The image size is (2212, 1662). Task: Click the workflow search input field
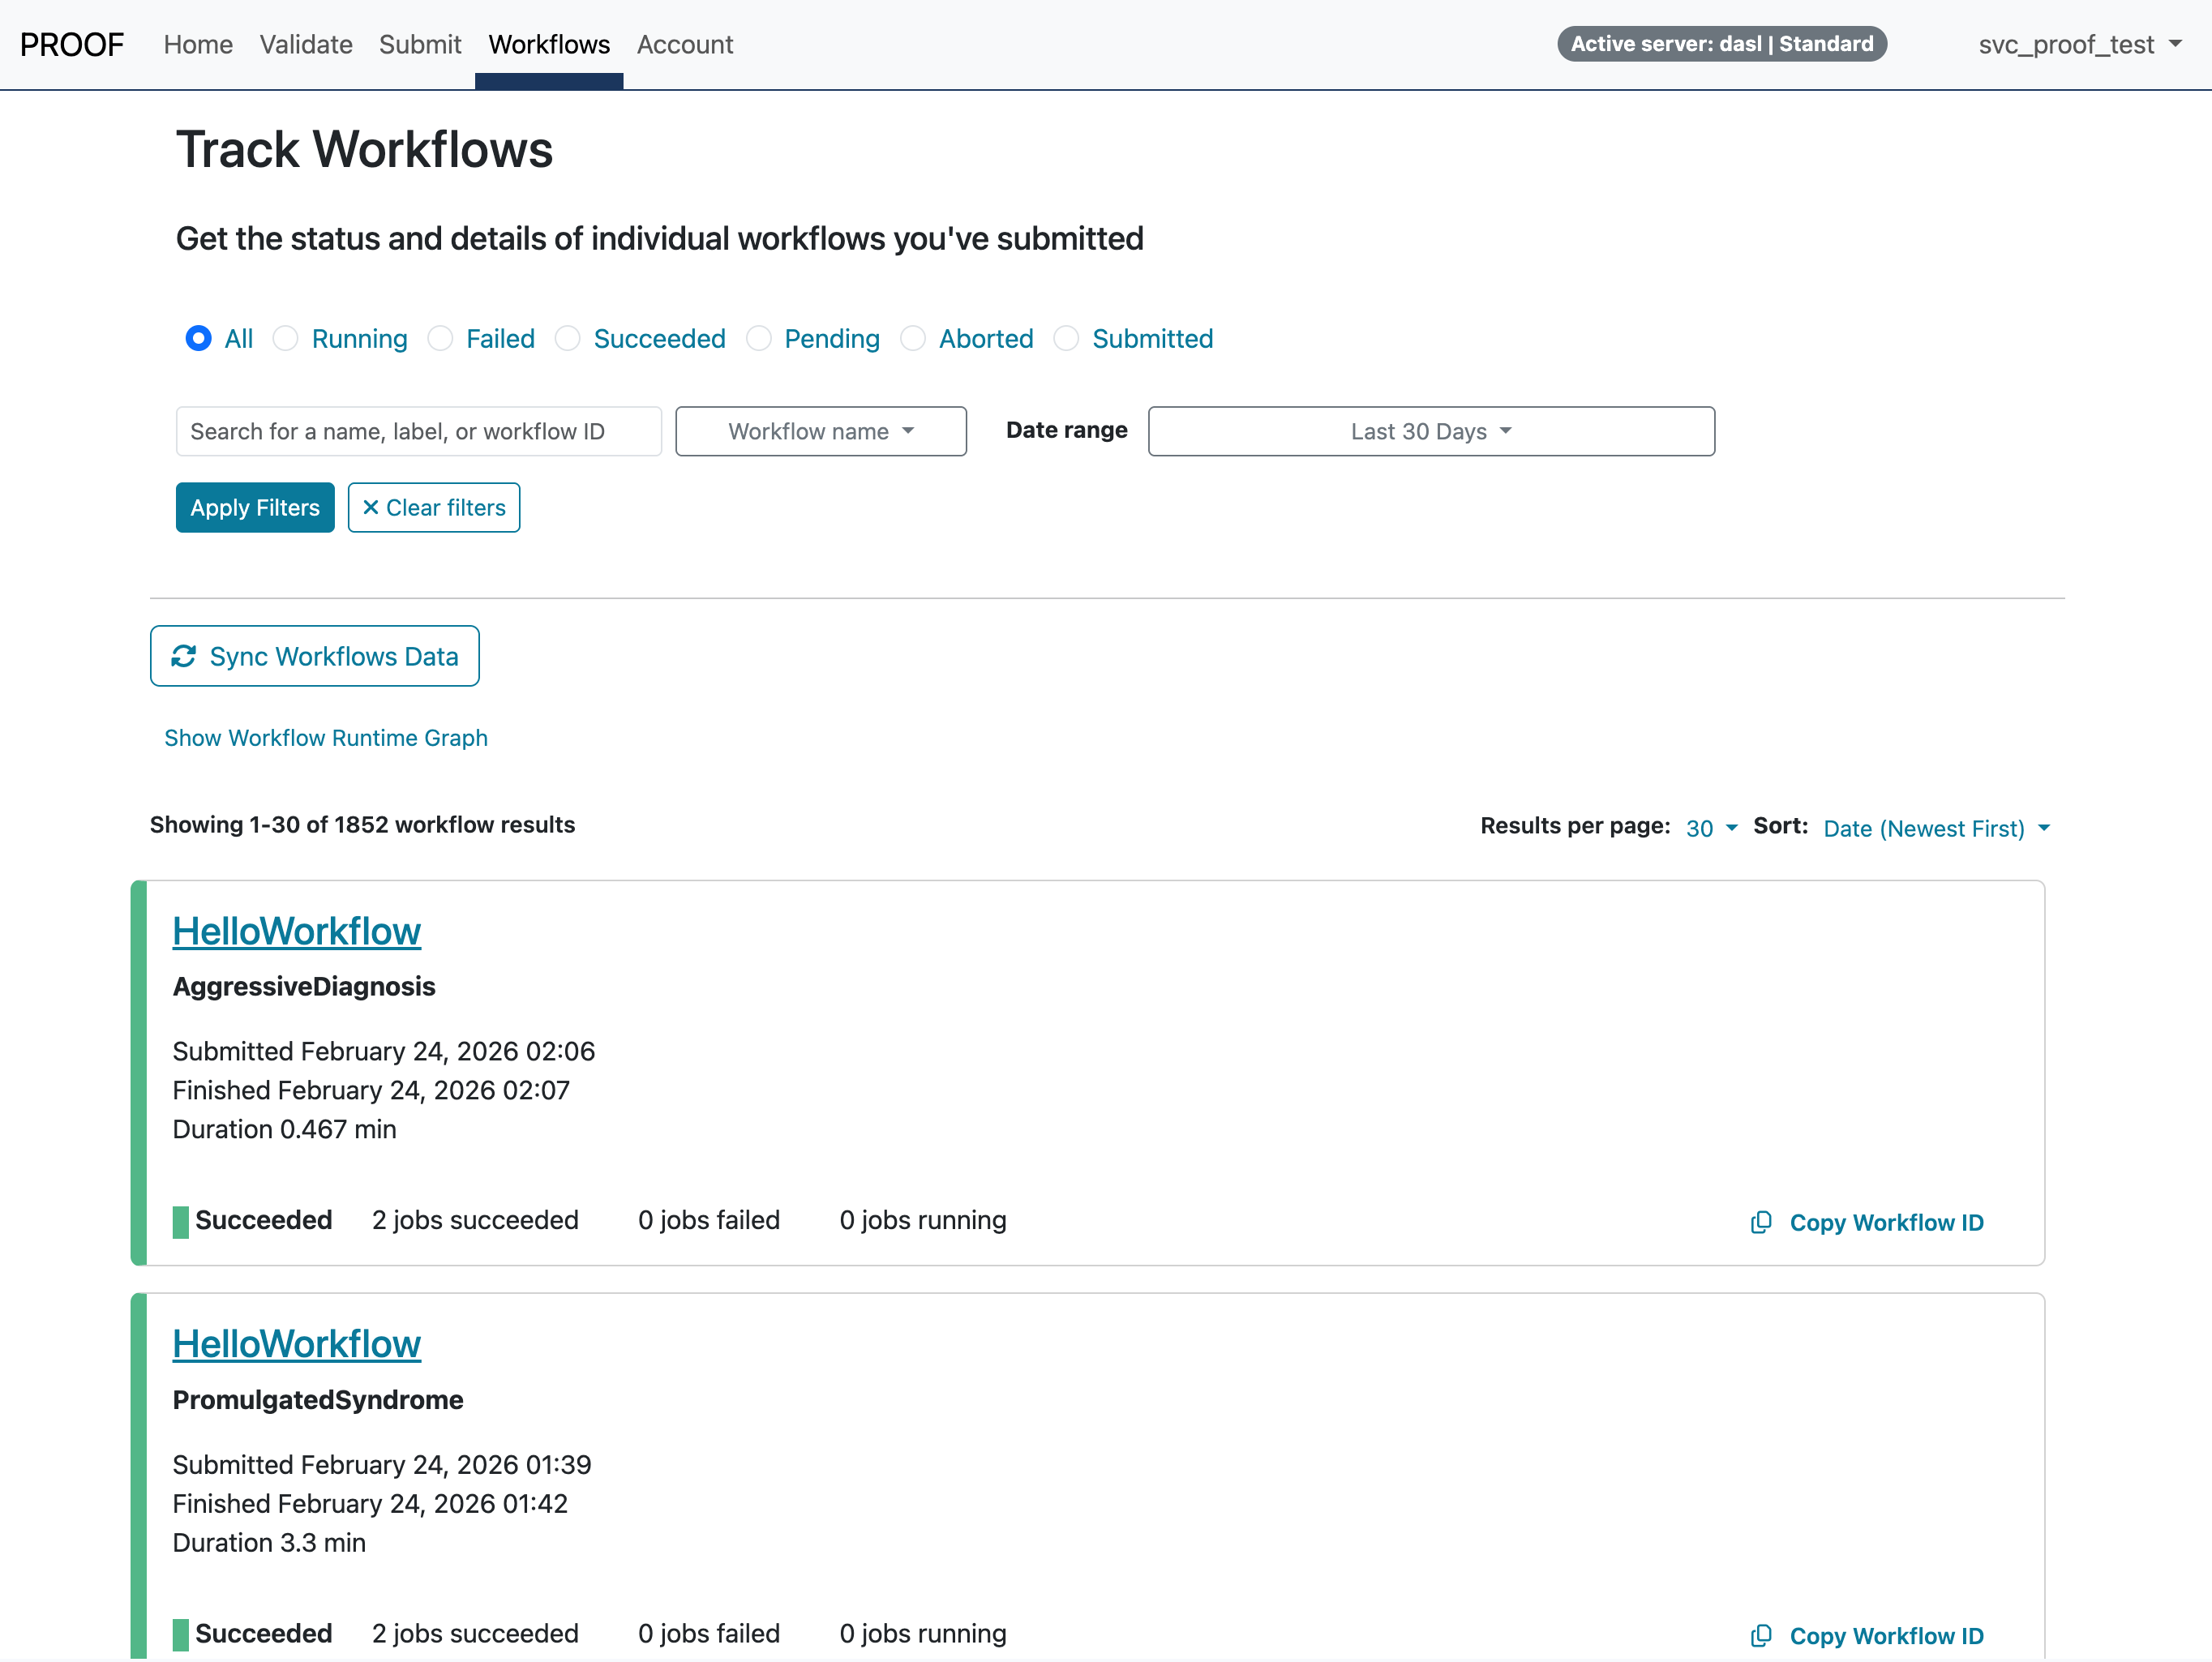pyautogui.click(x=418, y=431)
